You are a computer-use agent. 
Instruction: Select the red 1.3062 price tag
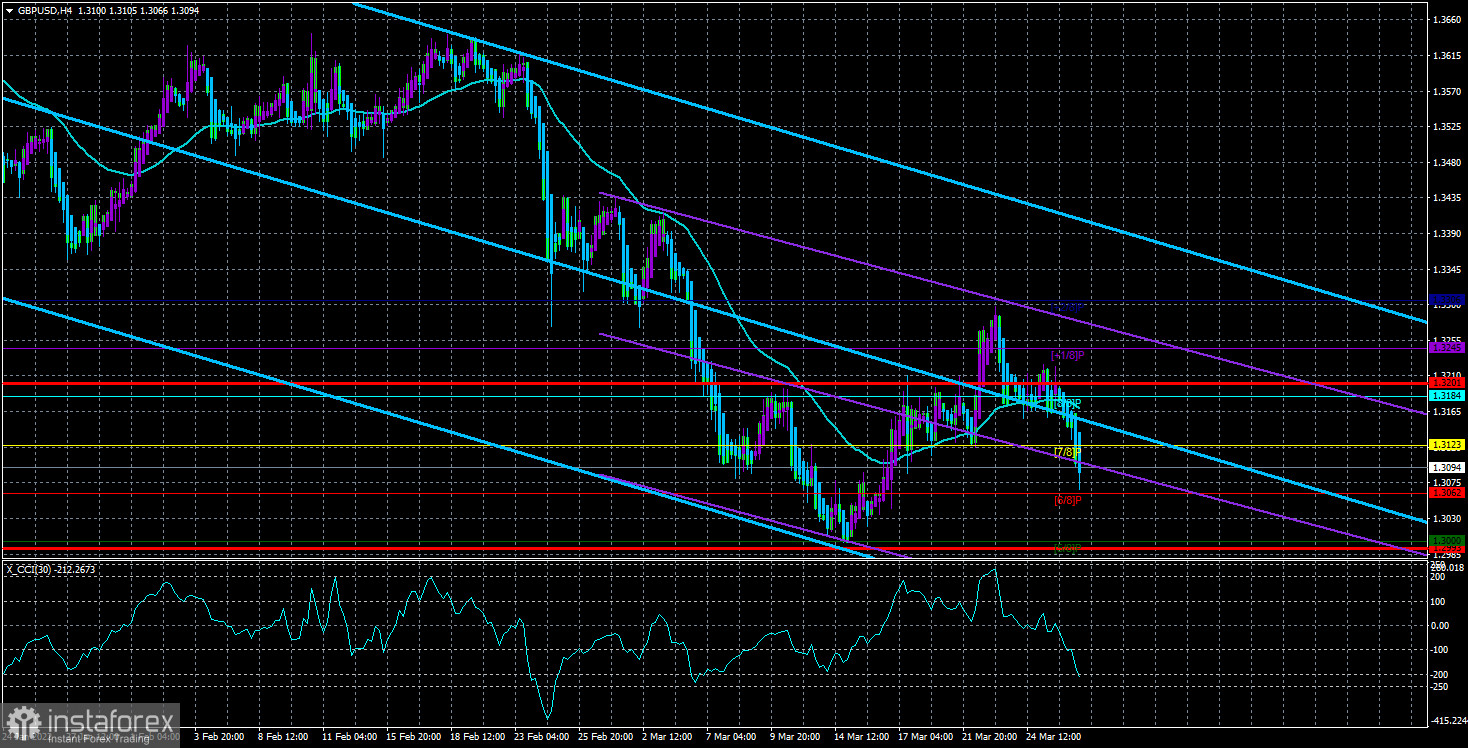(x=1447, y=492)
